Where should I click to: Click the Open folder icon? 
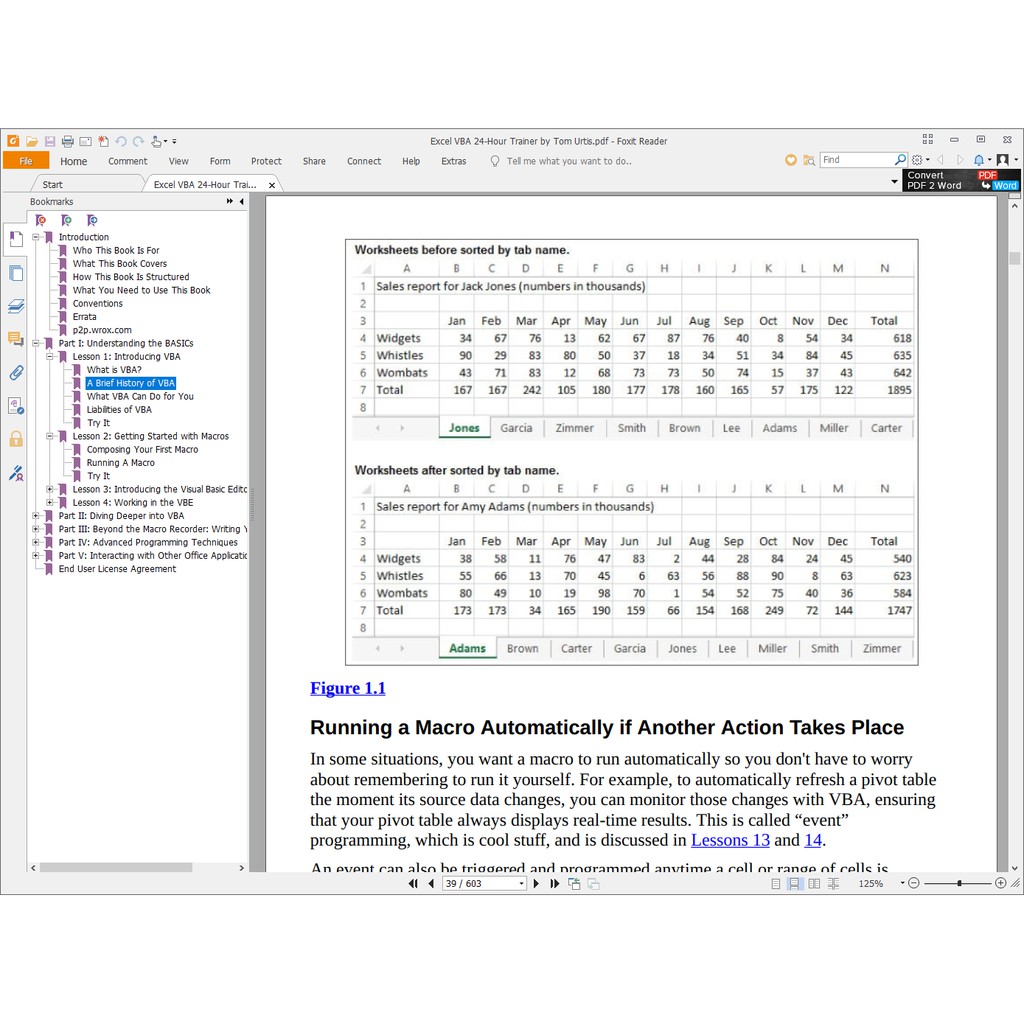[32, 141]
